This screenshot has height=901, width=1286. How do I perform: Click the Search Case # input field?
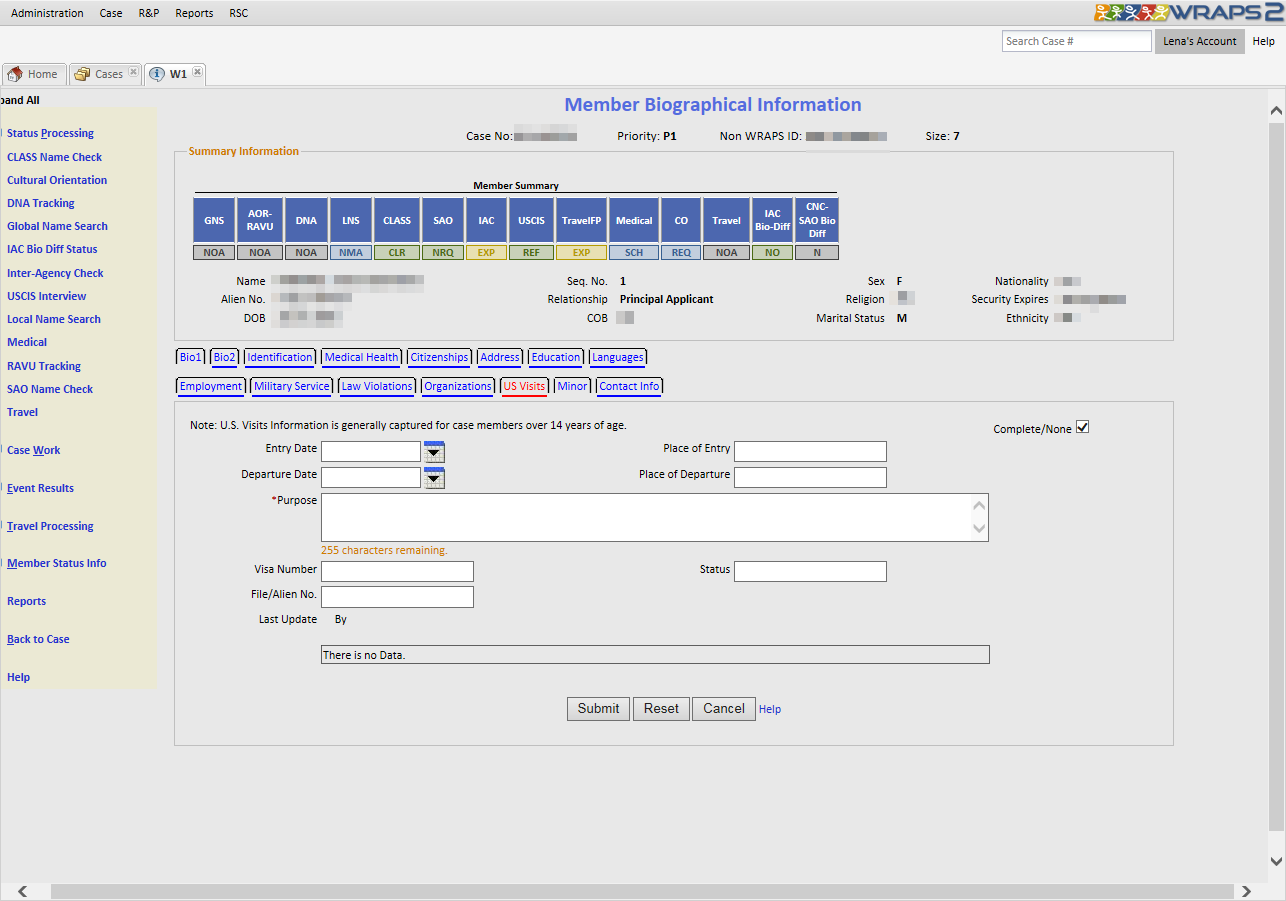[1076, 41]
